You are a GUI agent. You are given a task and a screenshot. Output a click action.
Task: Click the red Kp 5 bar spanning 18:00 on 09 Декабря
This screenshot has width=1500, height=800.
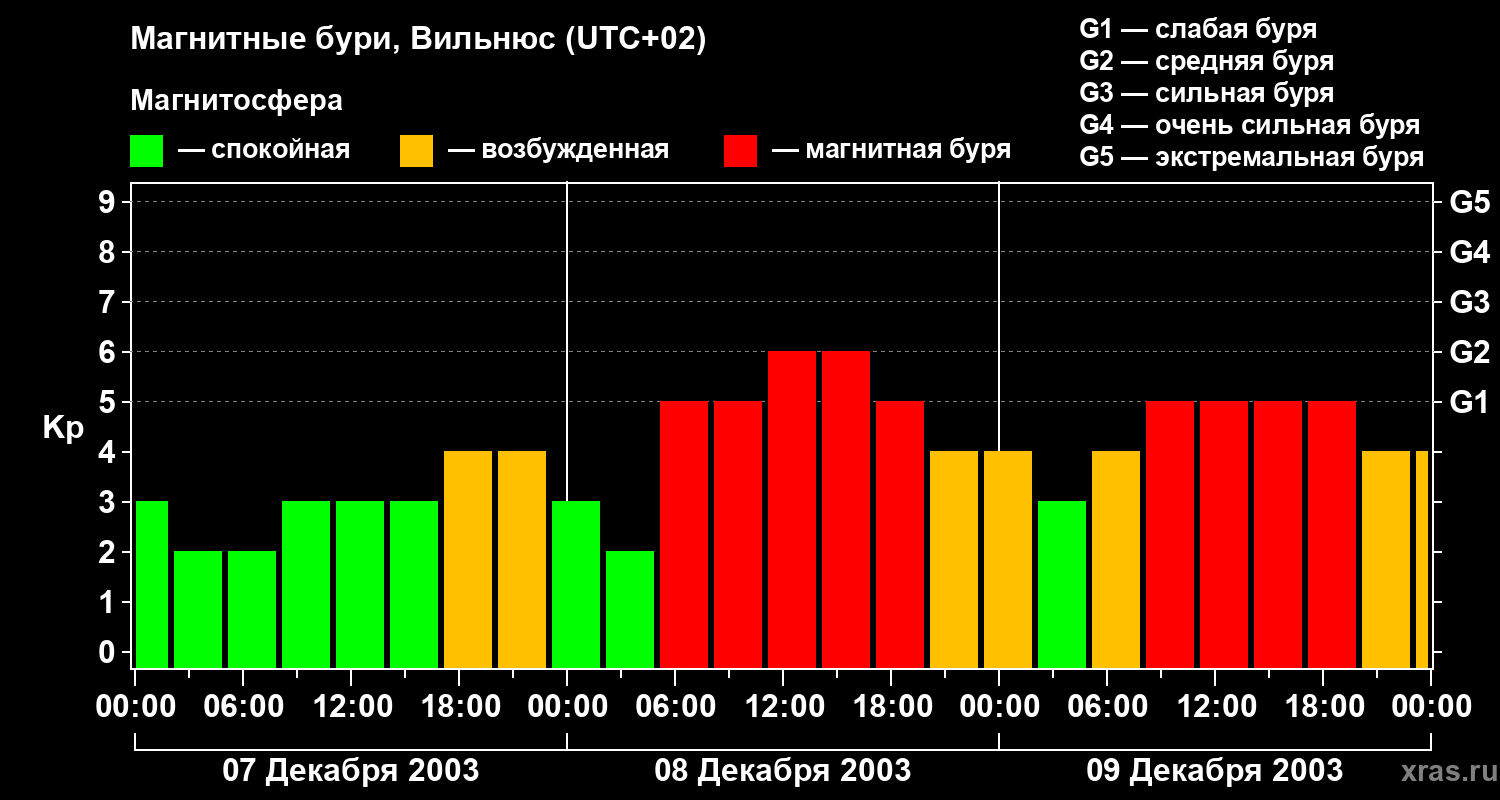[1332, 534]
